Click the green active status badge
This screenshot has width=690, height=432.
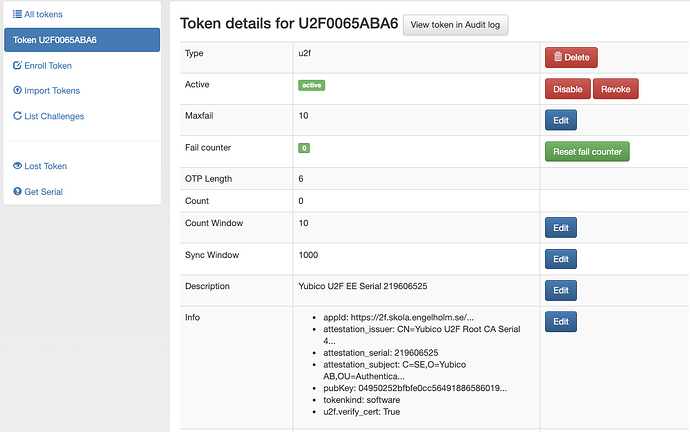[312, 85]
